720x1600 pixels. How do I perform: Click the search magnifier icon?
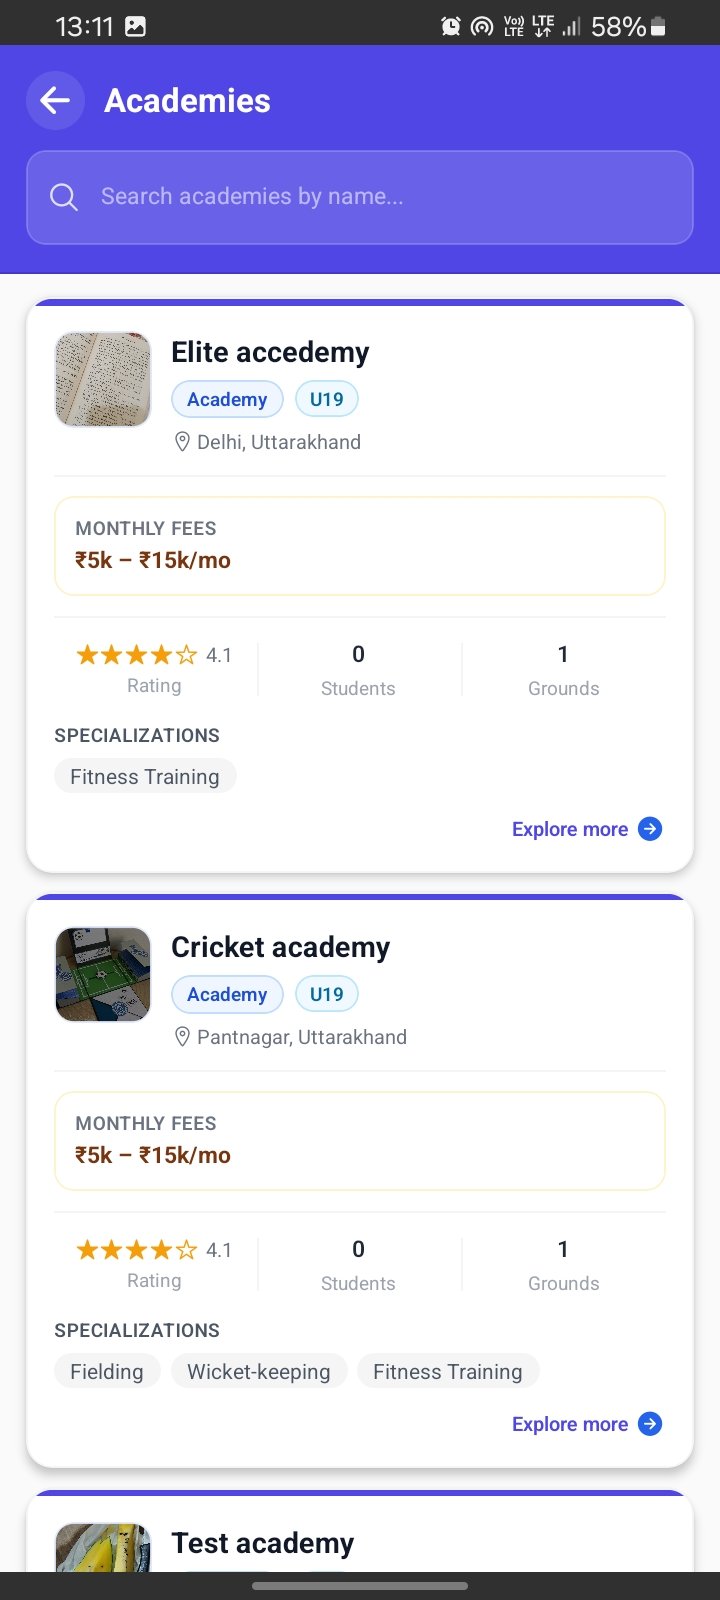64,197
